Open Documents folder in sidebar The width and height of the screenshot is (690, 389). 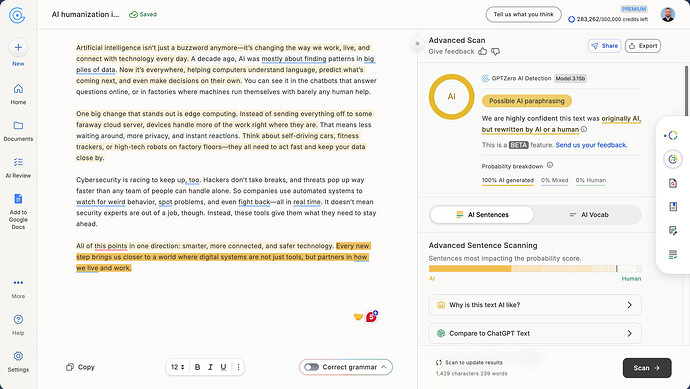pyautogui.click(x=18, y=131)
